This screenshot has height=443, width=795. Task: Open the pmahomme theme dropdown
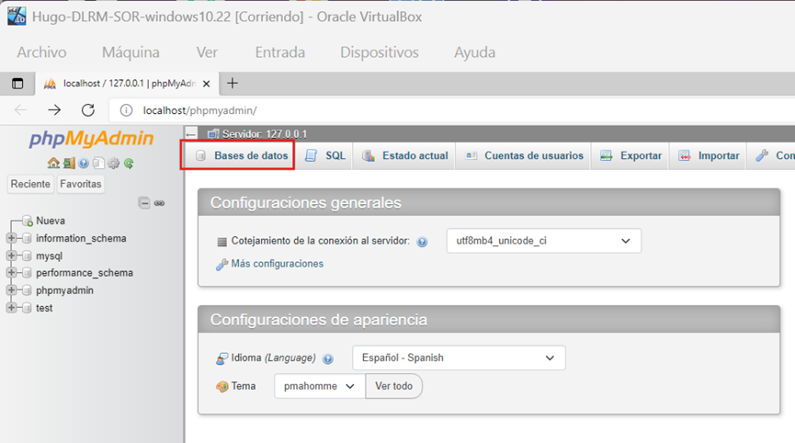click(x=319, y=386)
